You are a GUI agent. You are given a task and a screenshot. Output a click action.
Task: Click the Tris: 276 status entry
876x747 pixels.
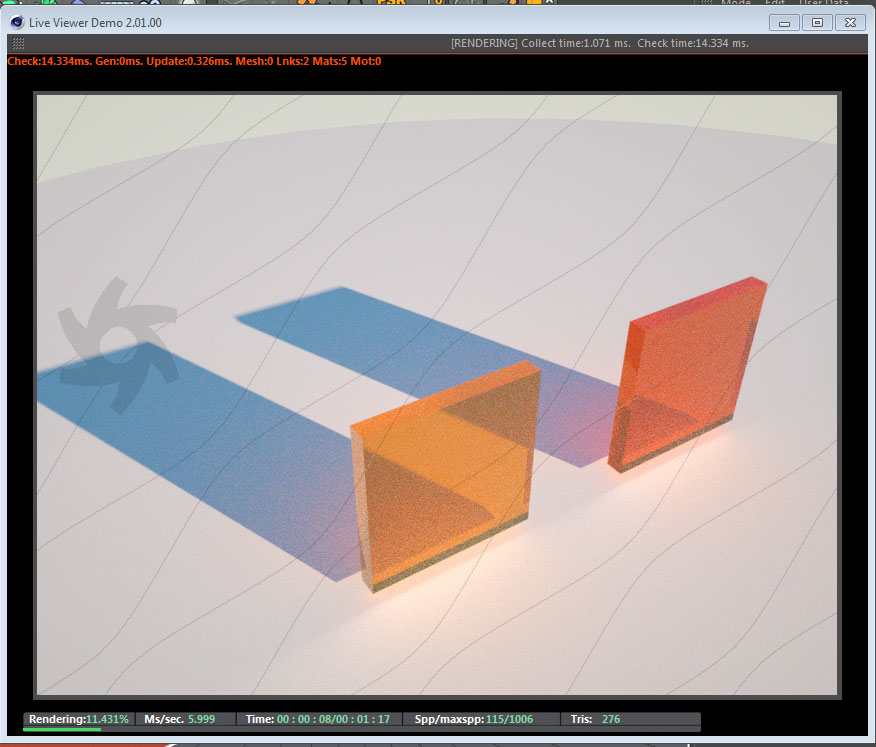(595, 719)
